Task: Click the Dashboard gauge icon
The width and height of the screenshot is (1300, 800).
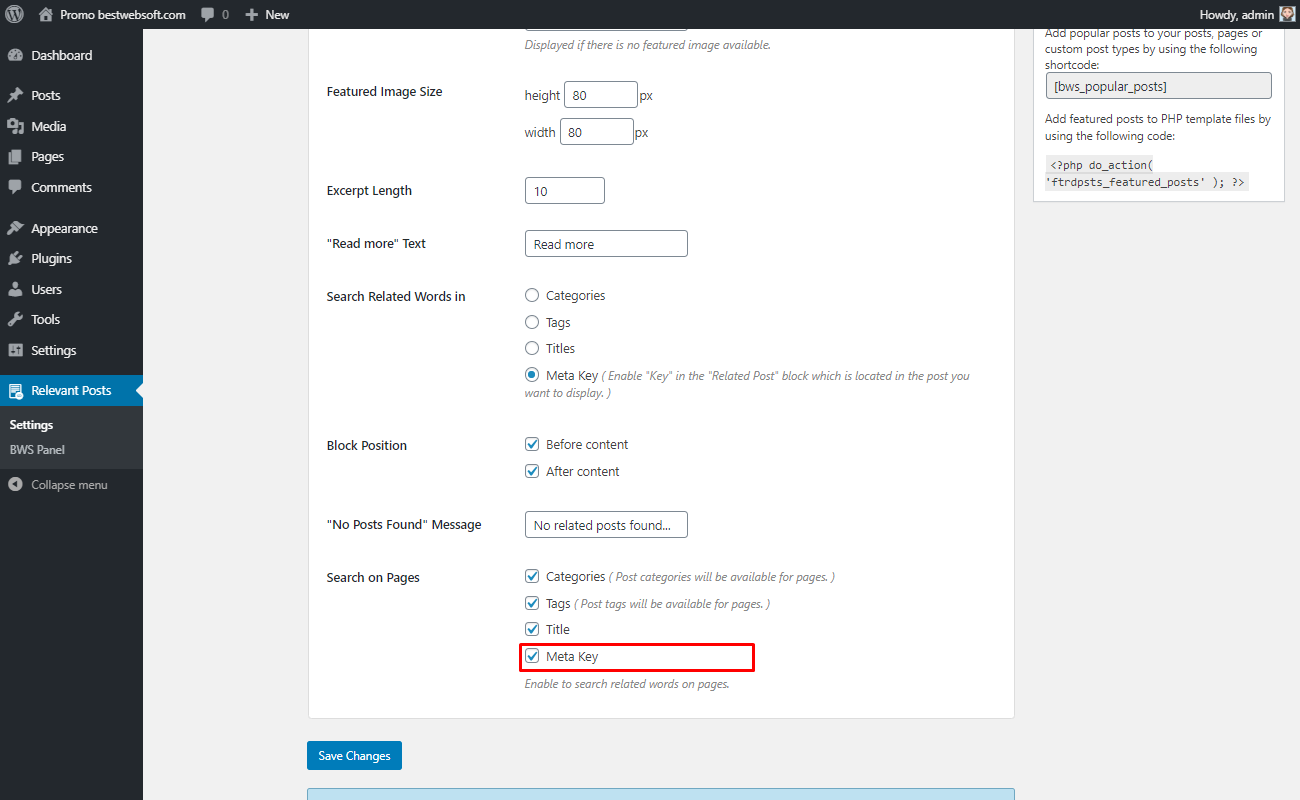Action: pos(15,55)
